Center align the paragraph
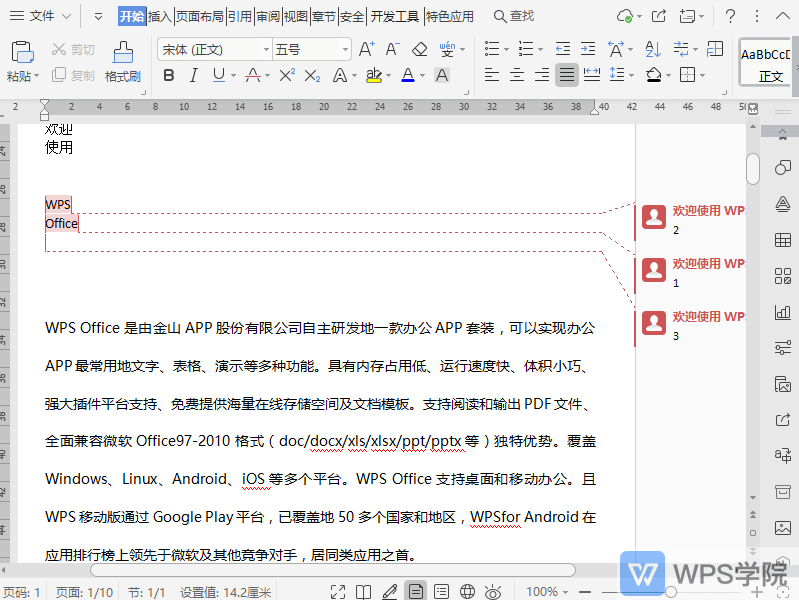Image resolution: width=799 pixels, height=600 pixels. [517, 75]
